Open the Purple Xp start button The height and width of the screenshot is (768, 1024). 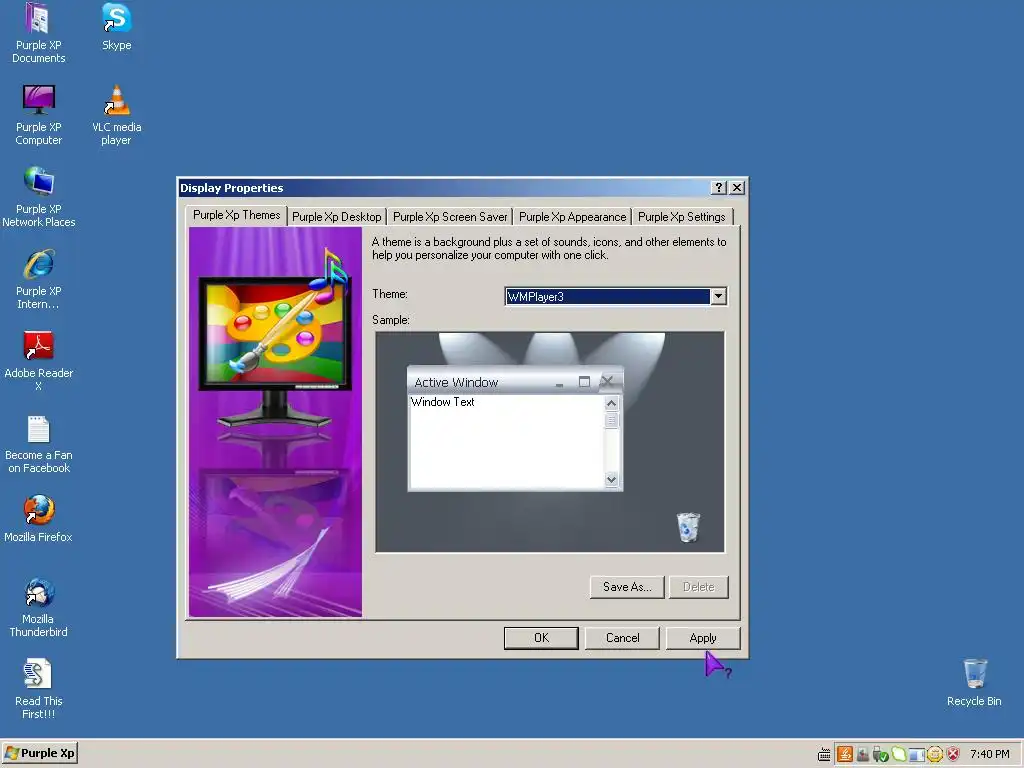pos(40,753)
